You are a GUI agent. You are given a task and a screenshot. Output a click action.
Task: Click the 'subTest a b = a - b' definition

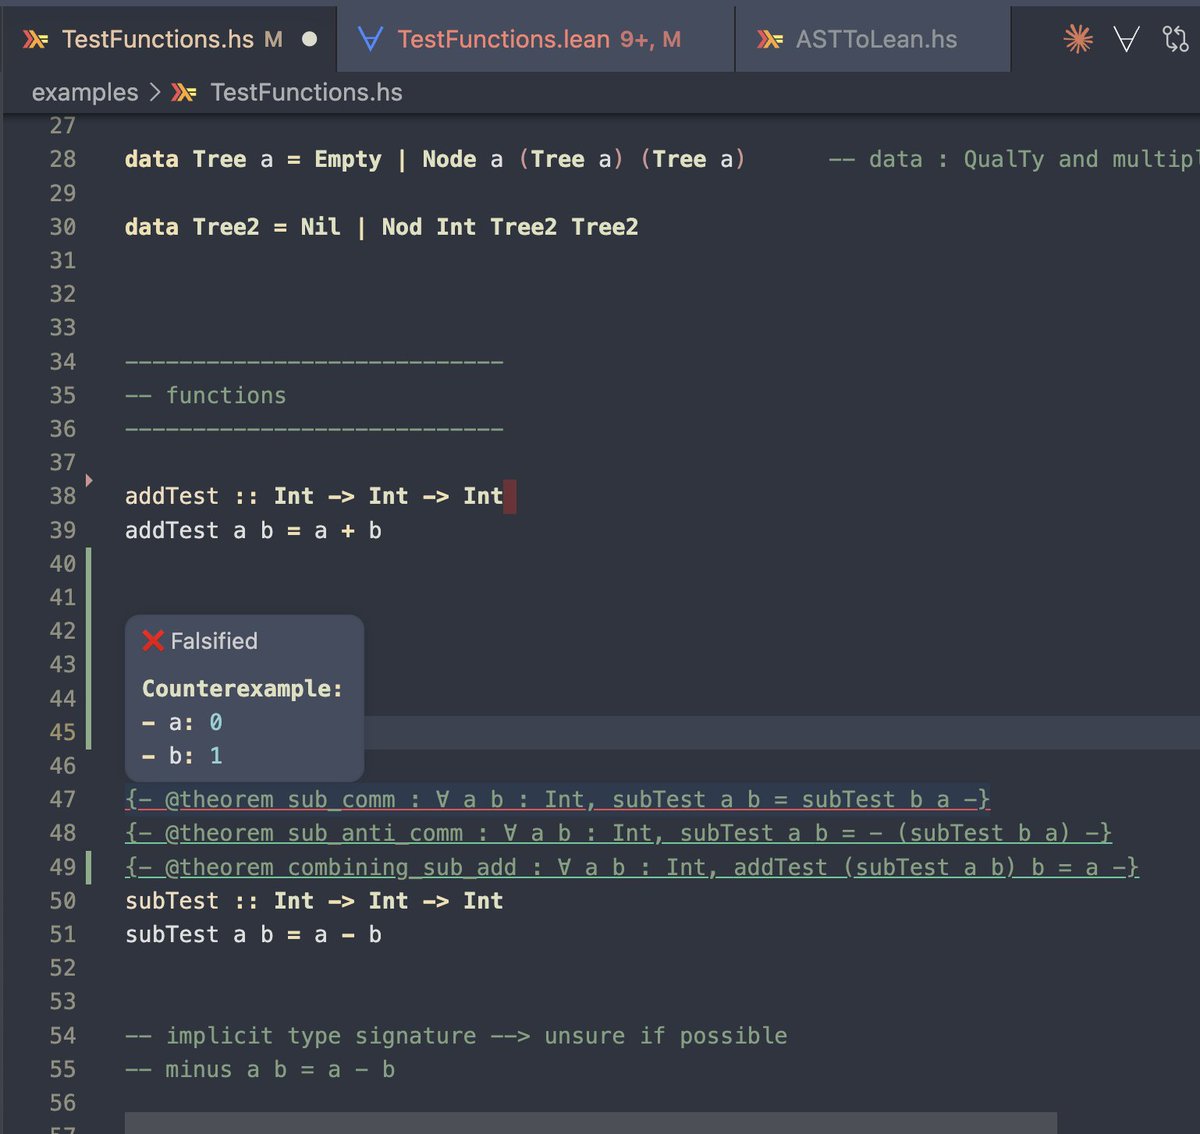click(253, 935)
